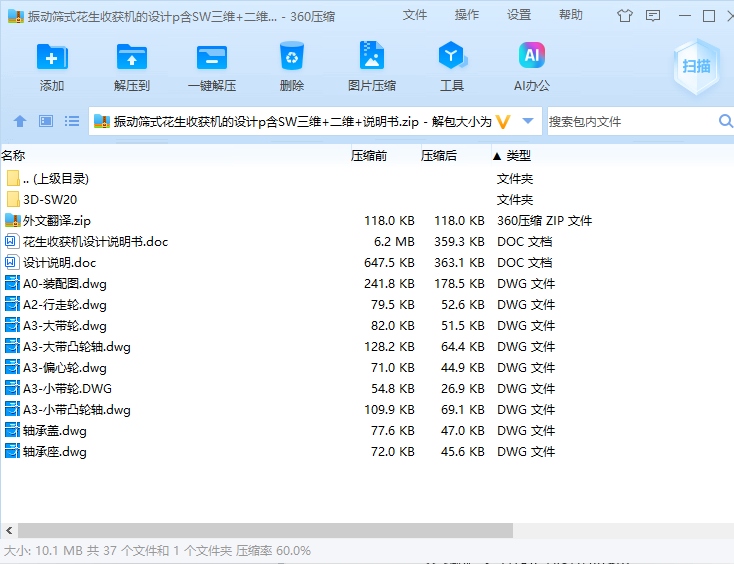Image resolution: width=734 pixels, height=564 pixels.
Task: Click the scrollbar left arrow
Action: [9, 530]
